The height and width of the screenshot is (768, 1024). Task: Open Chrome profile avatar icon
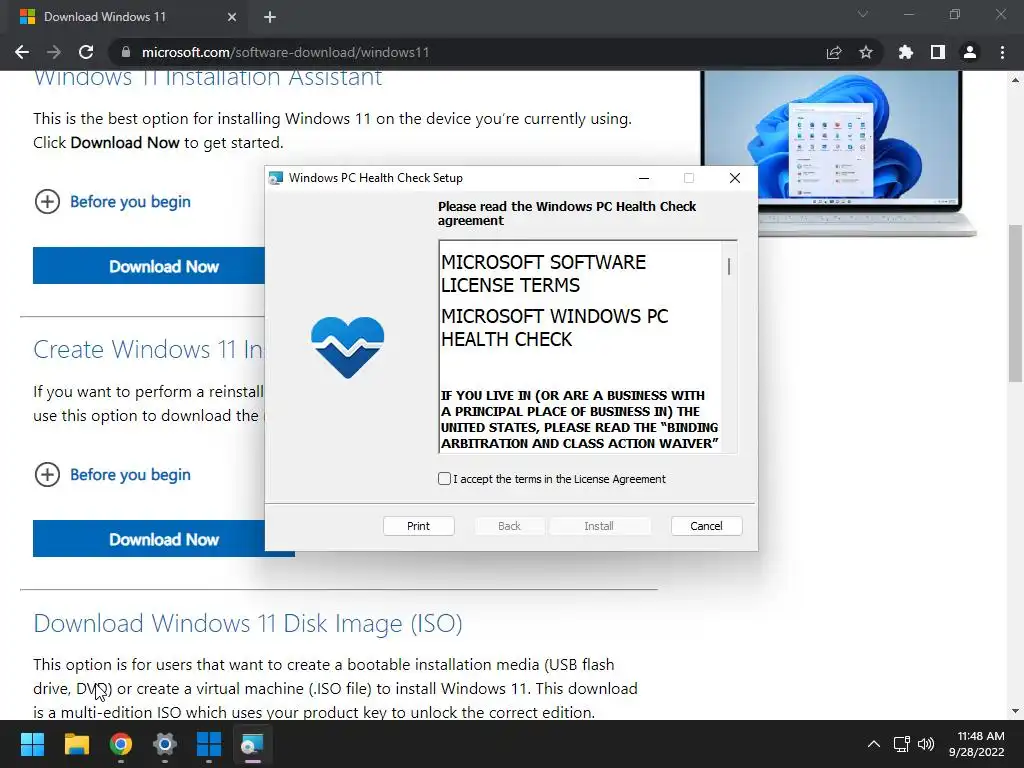point(970,52)
